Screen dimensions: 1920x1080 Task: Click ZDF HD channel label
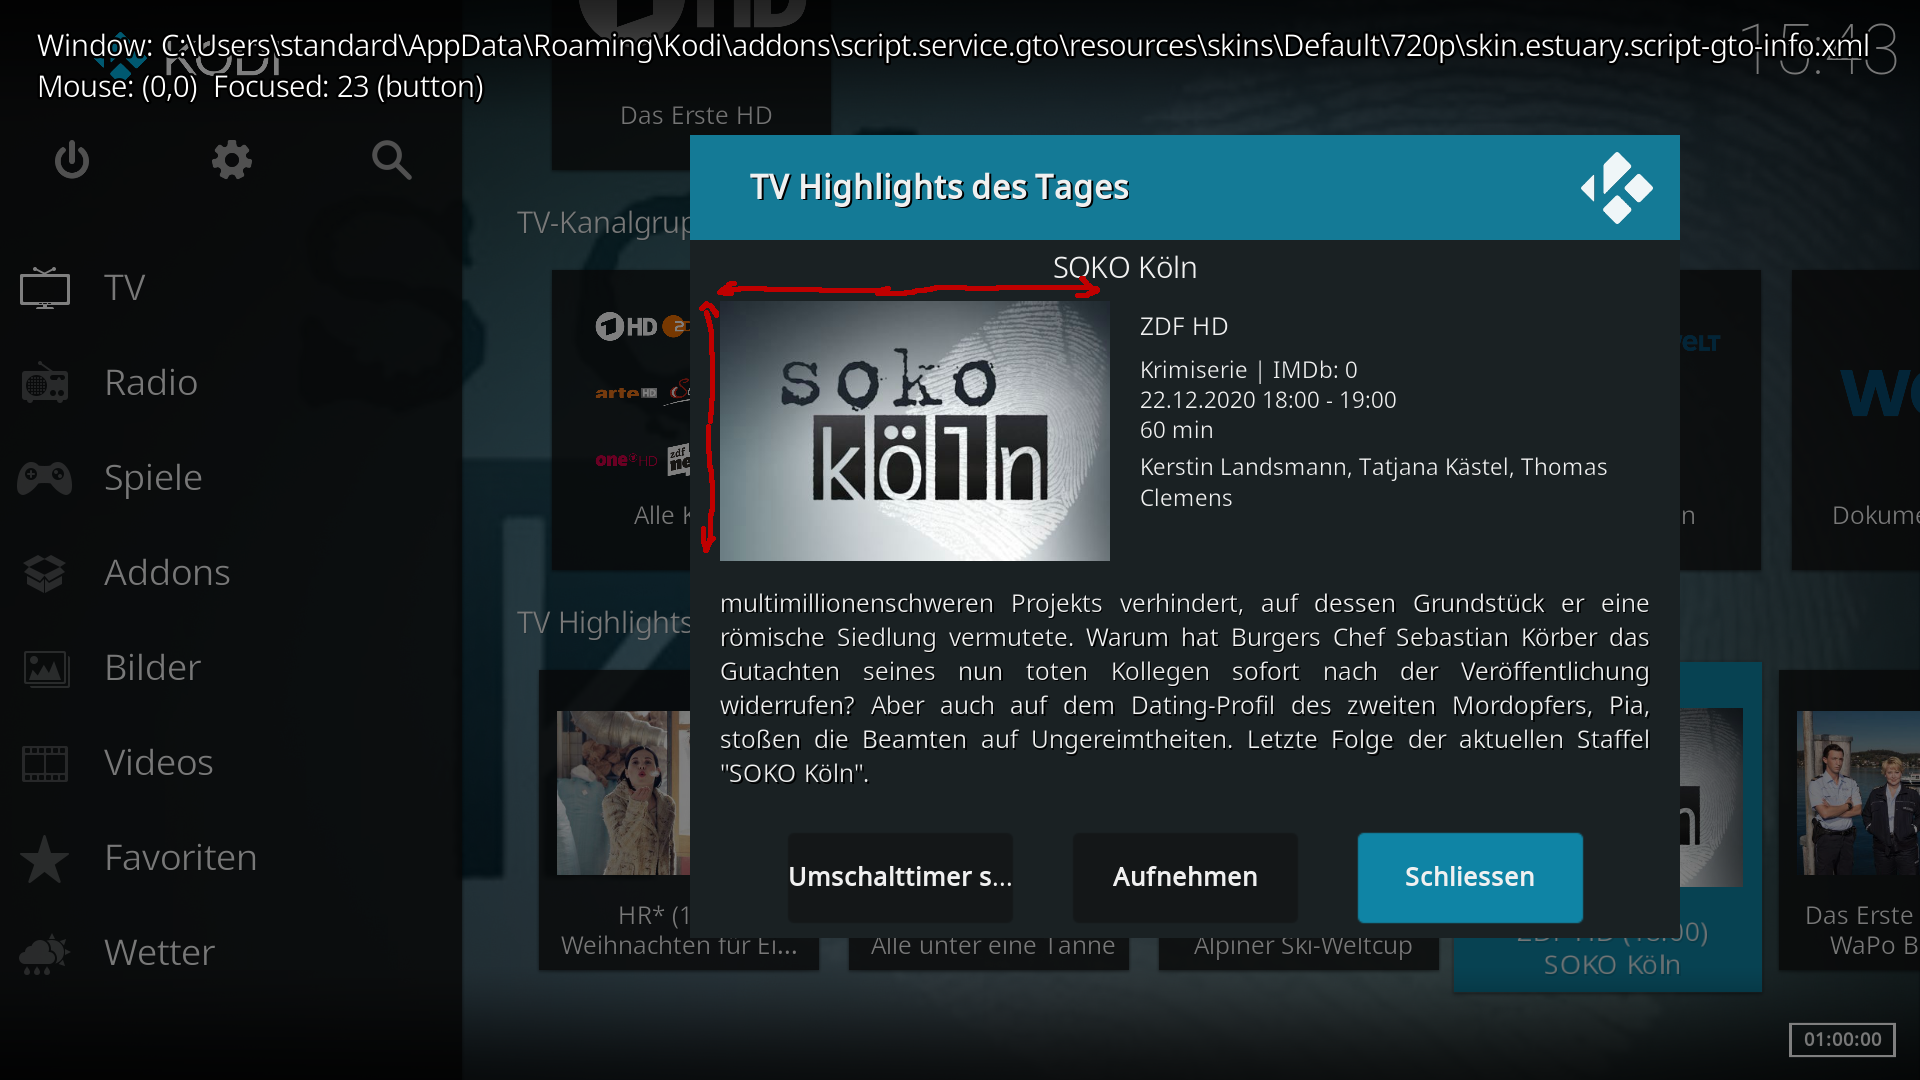coord(1184,327)
